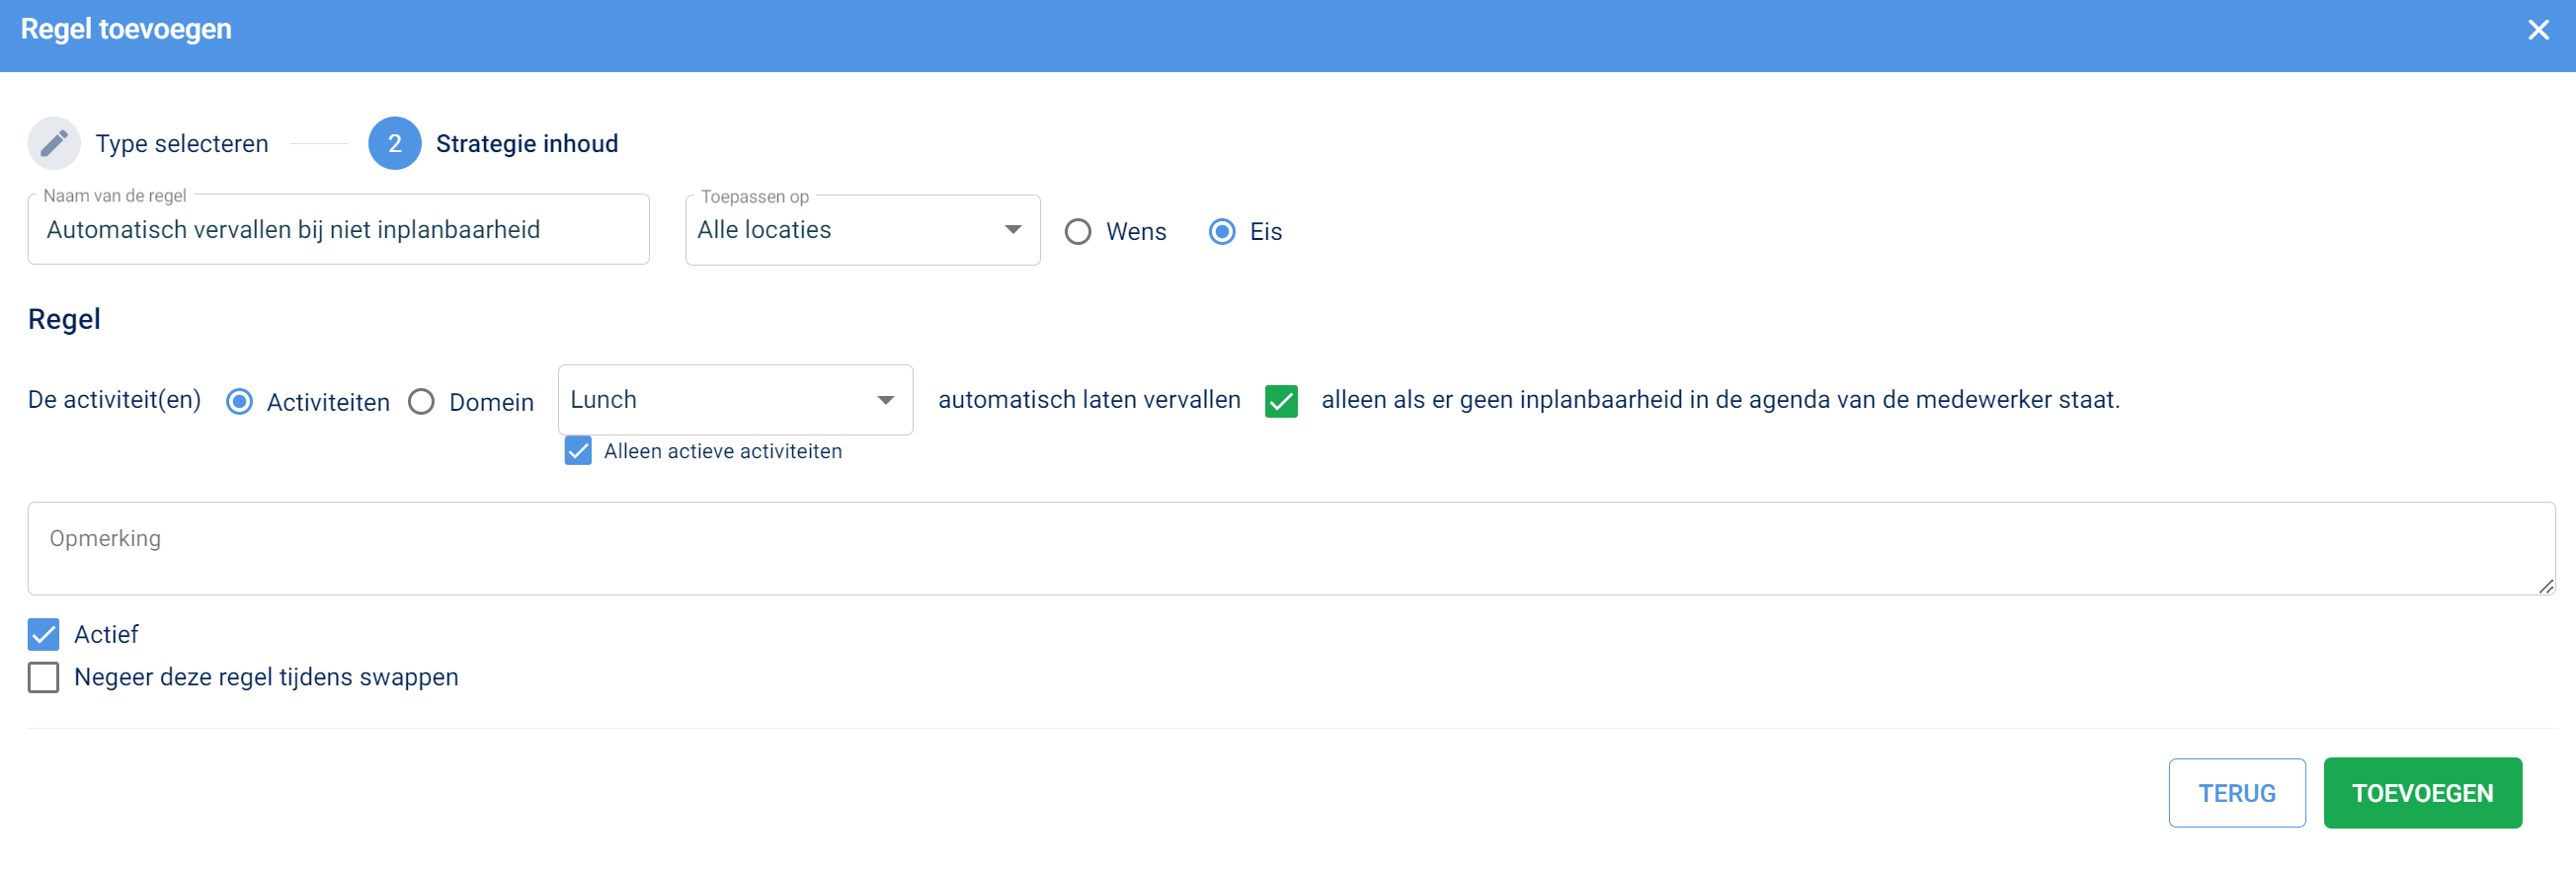Choose the Activiteiten radio option
This screenshot has height=871, width=2576.
(x=239, y=402)
